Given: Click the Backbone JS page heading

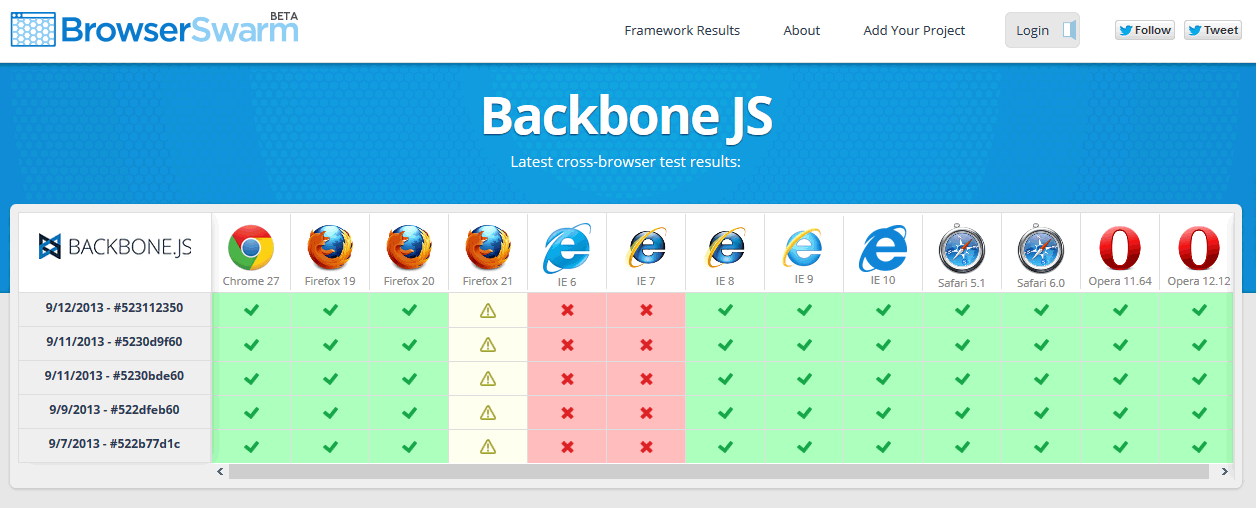Looking at the screenshot, I should 627,117.
